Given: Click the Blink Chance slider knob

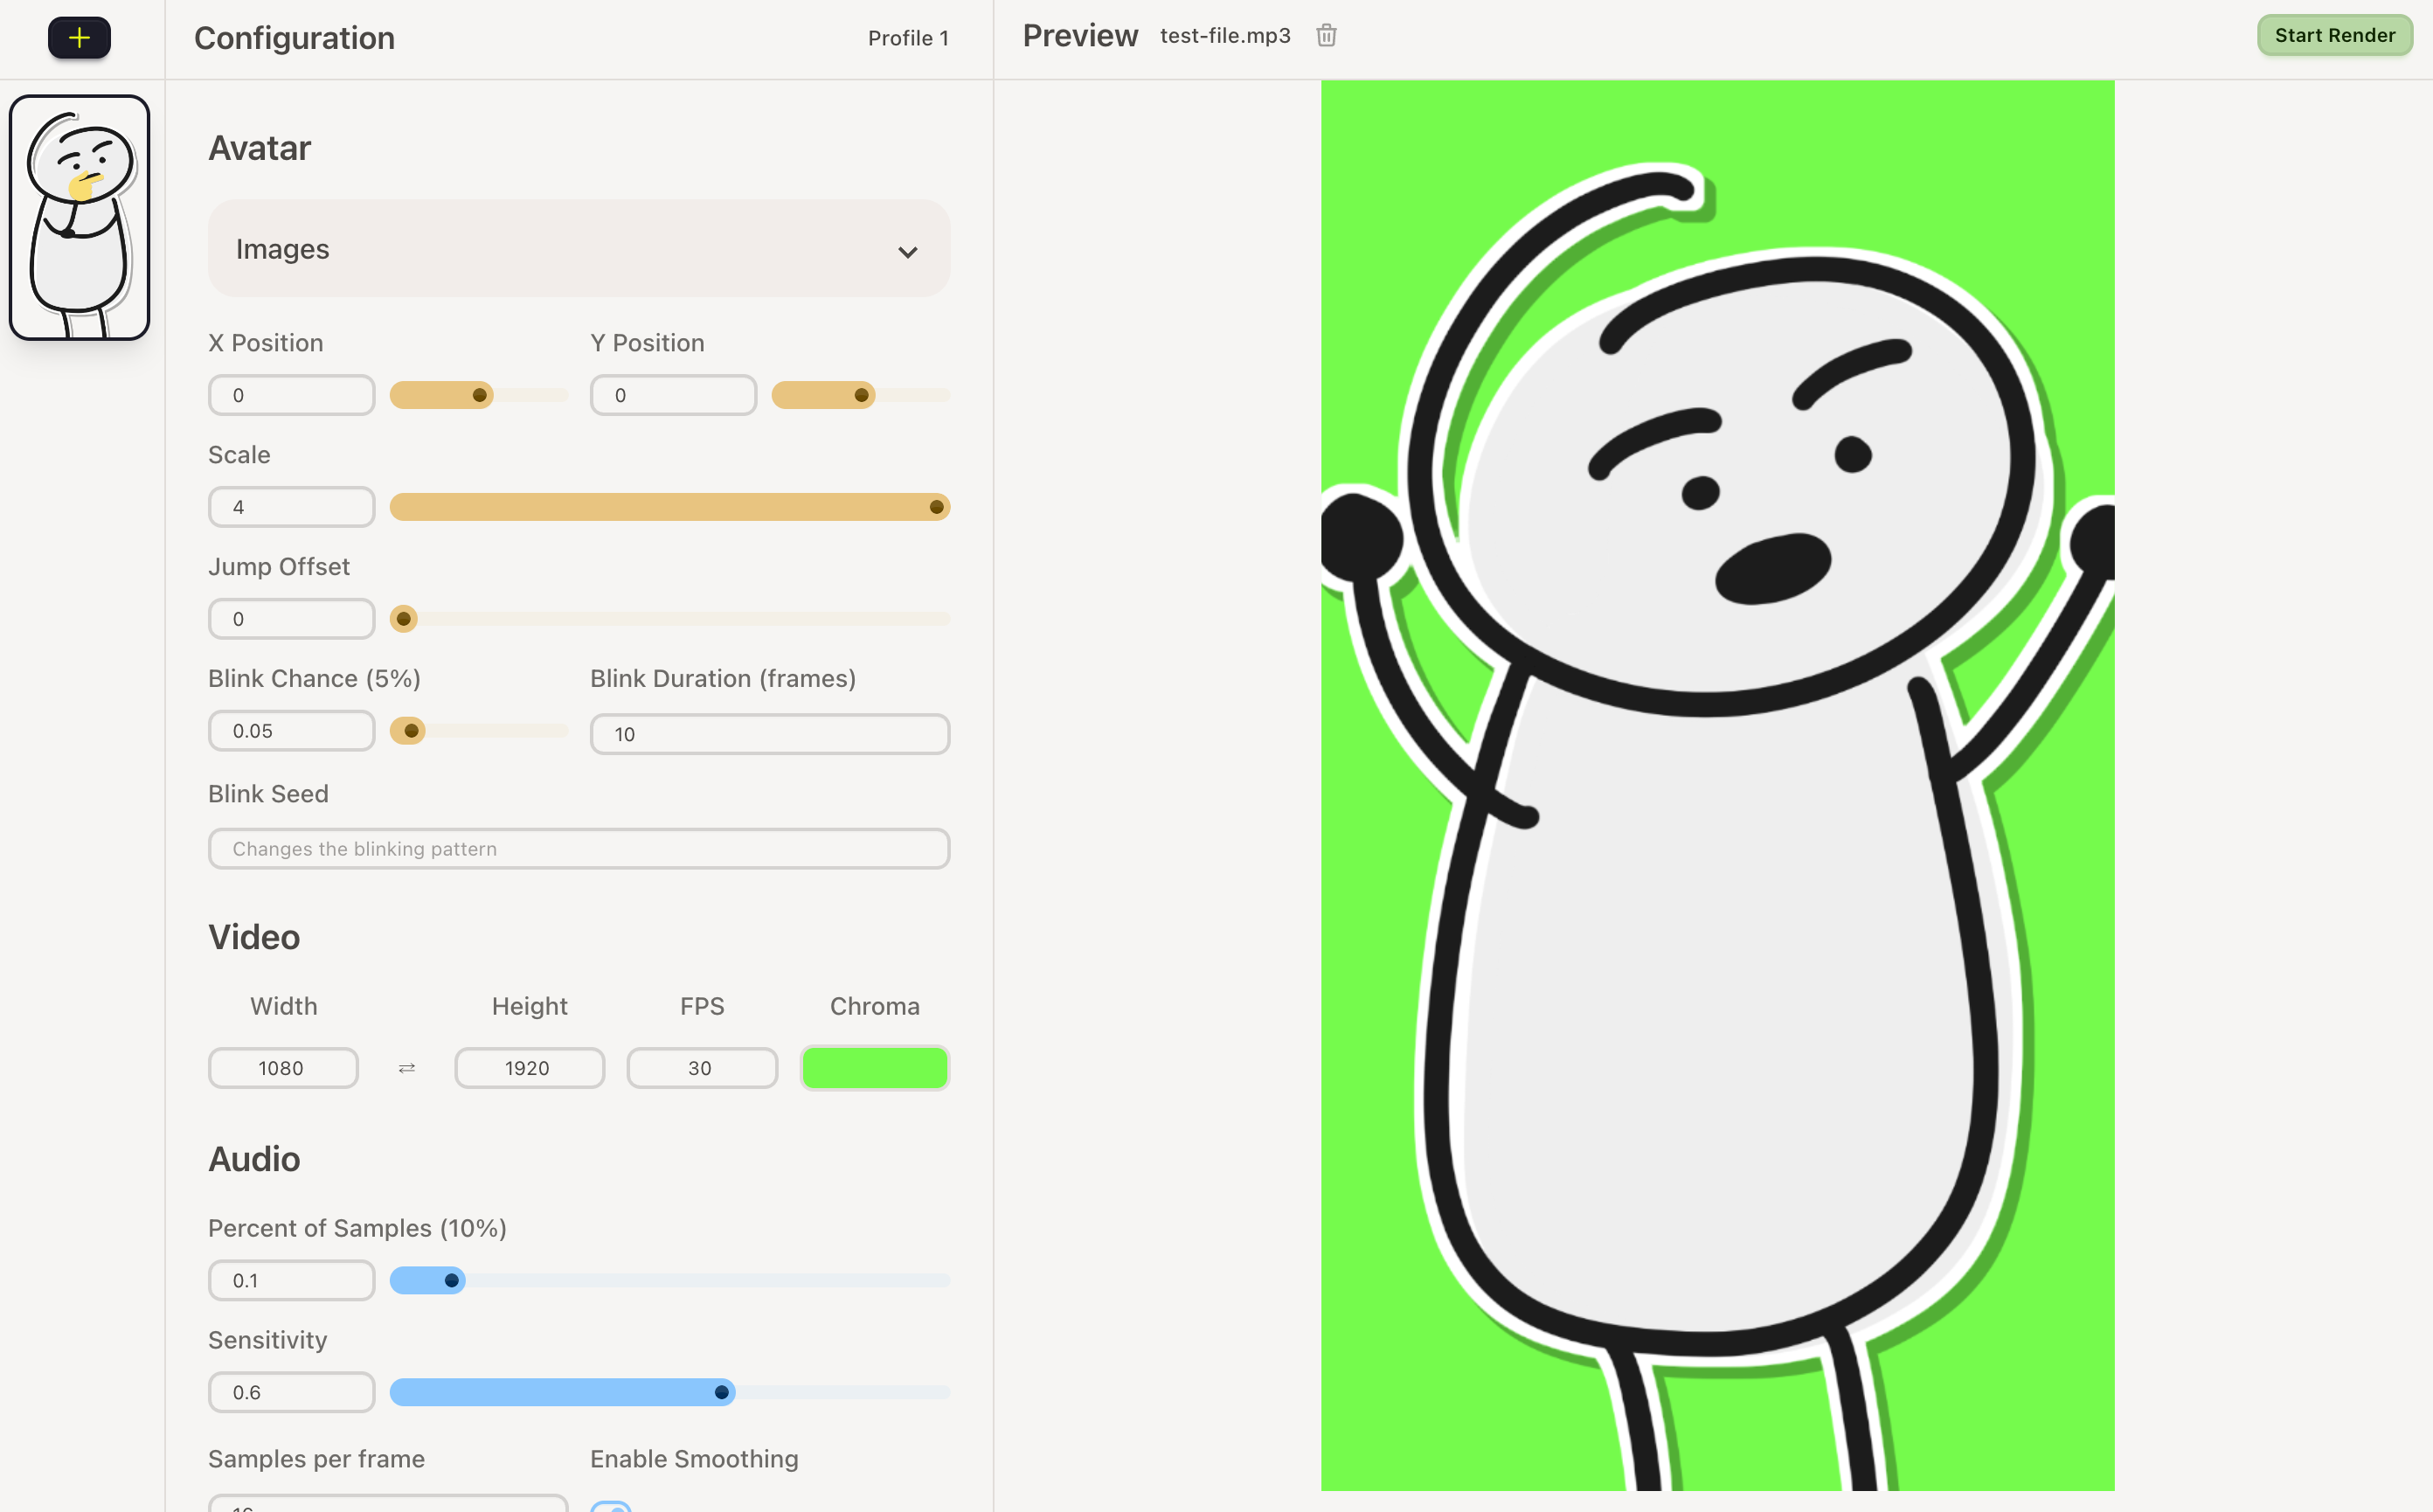Looking at the screenshot, I should (x=410, y=731).
